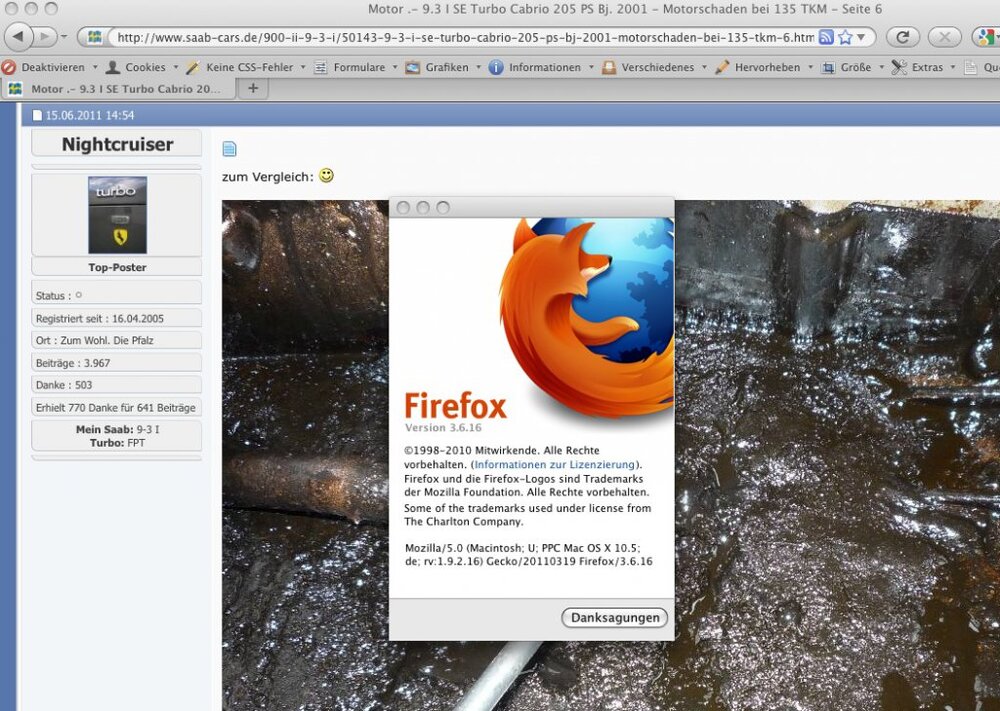Open the address bar history dropdown arrow
1000x711 pixels.
pos(860,37)
